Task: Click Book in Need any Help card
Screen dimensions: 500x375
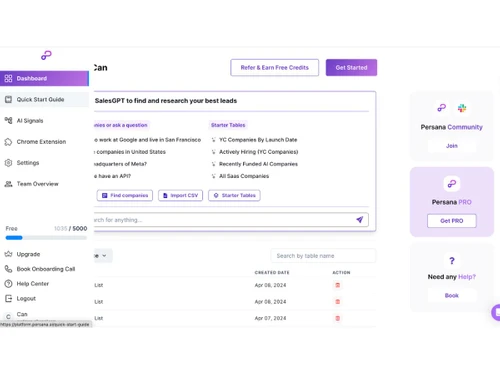Action: tap(452, 295)
